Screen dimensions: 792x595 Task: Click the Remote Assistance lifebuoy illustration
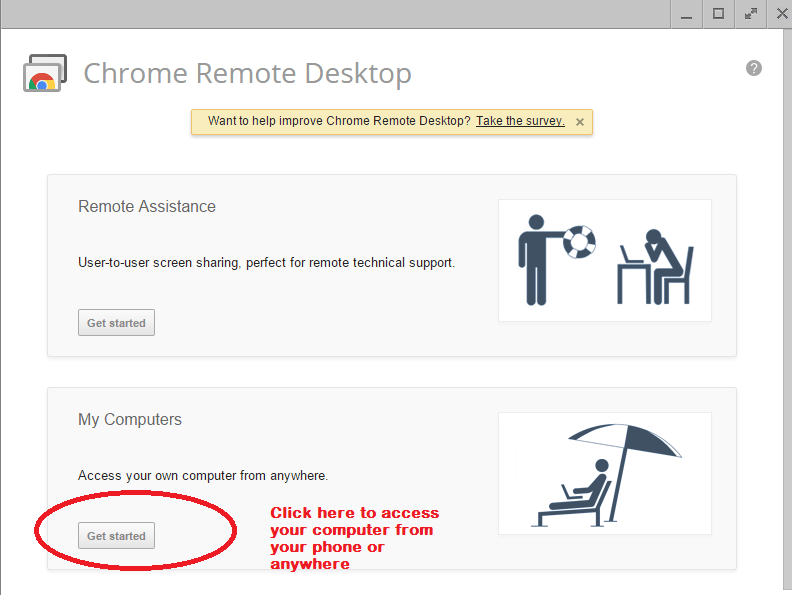click(605, 260)
